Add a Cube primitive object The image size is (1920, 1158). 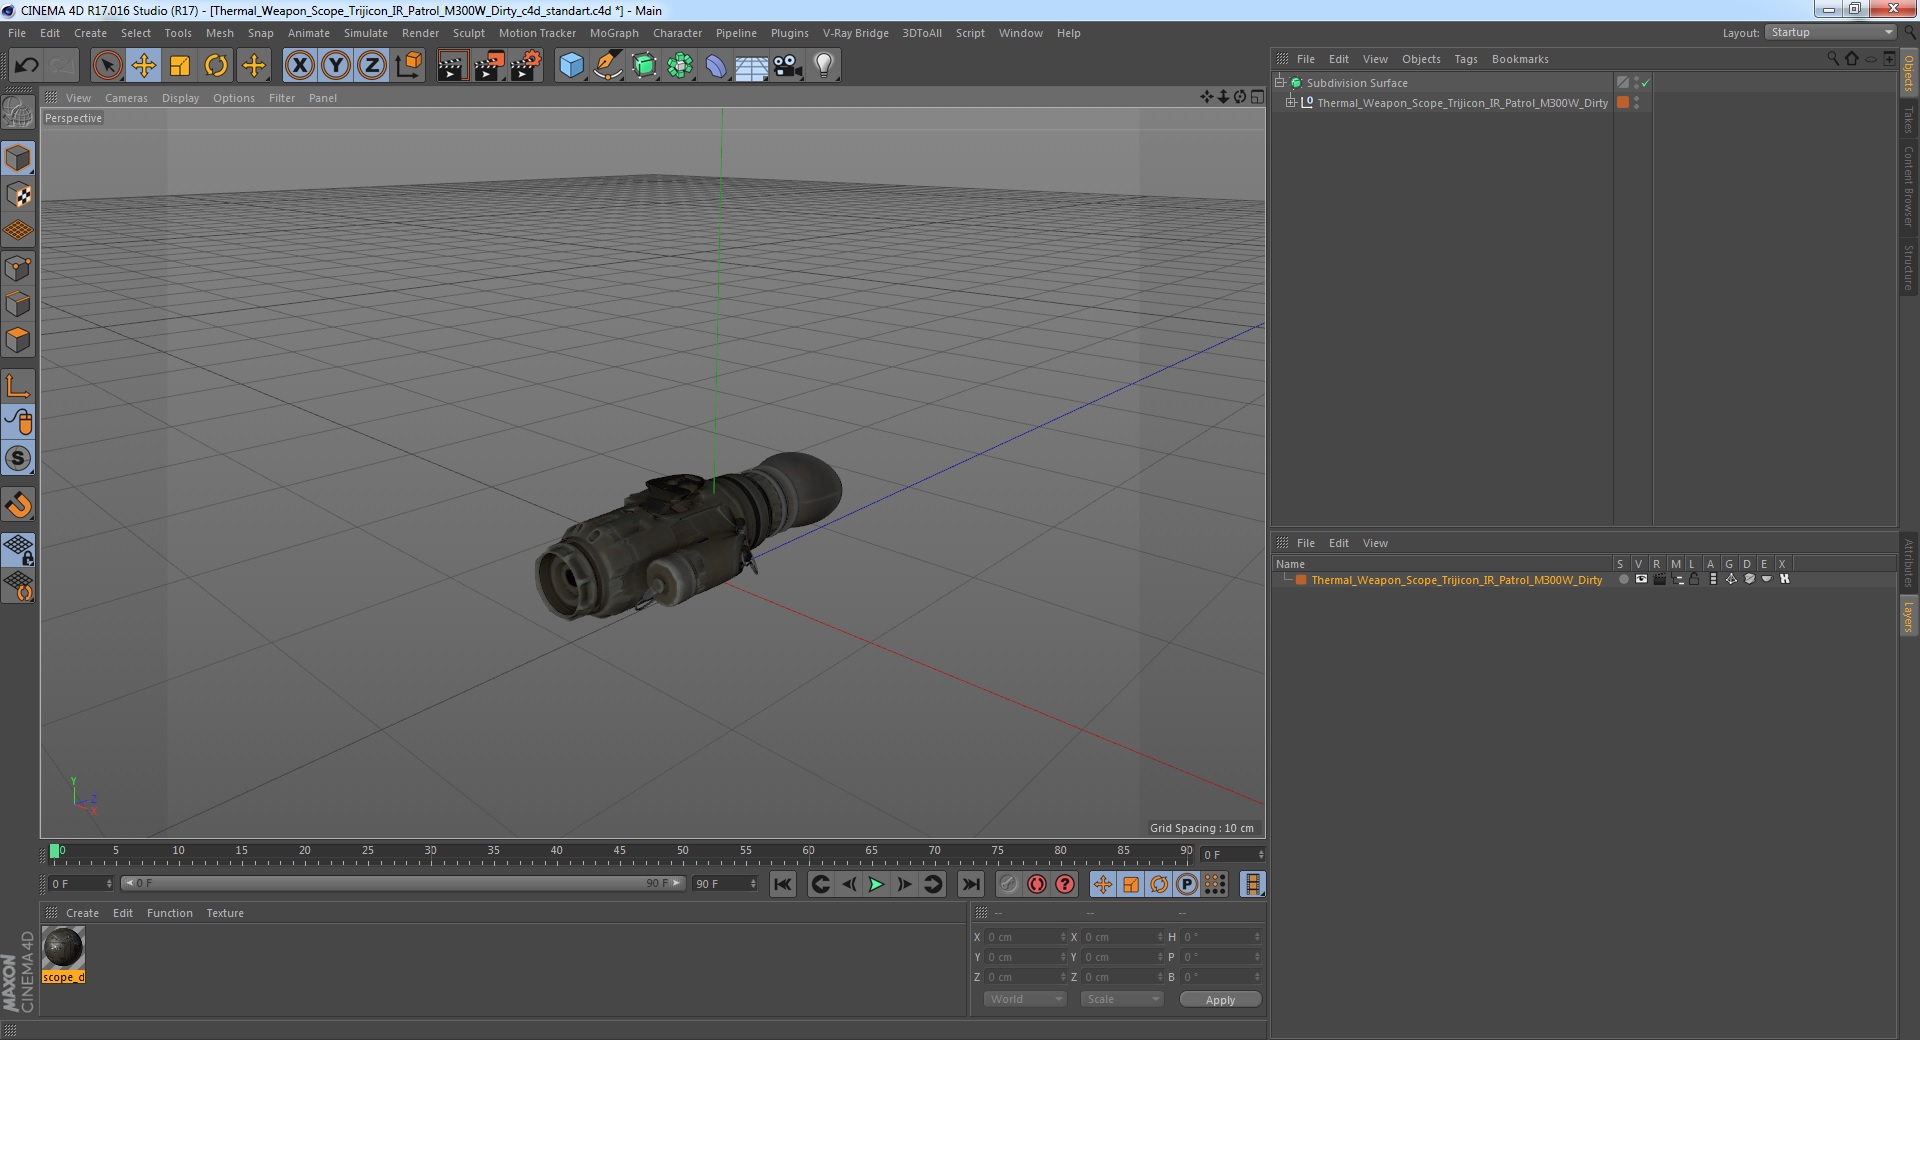point(571,66)
